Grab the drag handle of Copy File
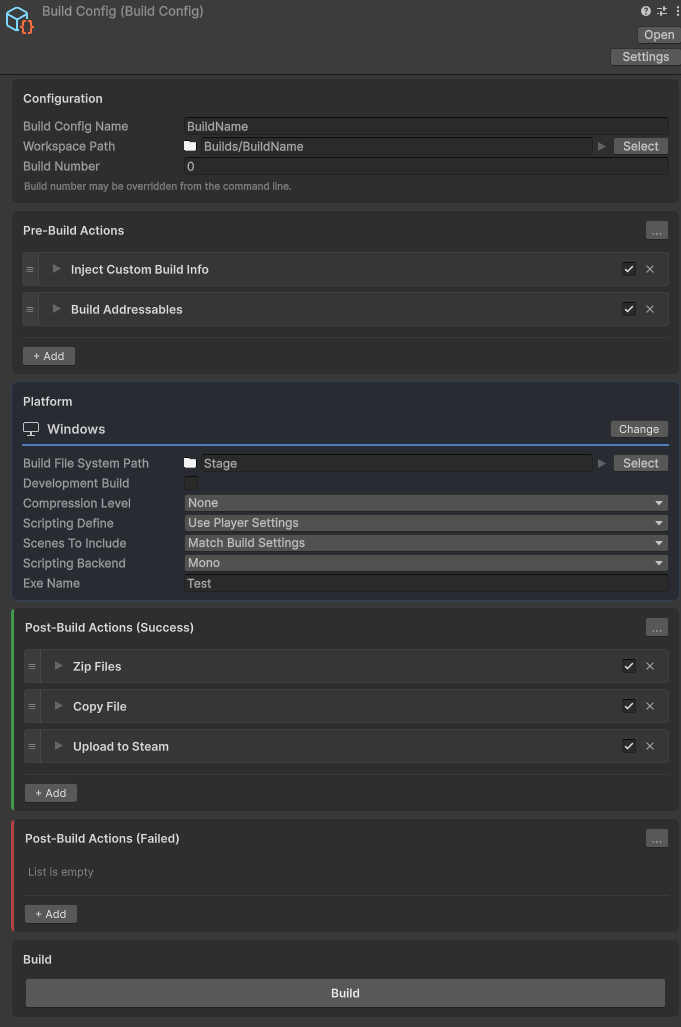The width and height of the screenshot is (681, 1027). [x=32, y=706]
